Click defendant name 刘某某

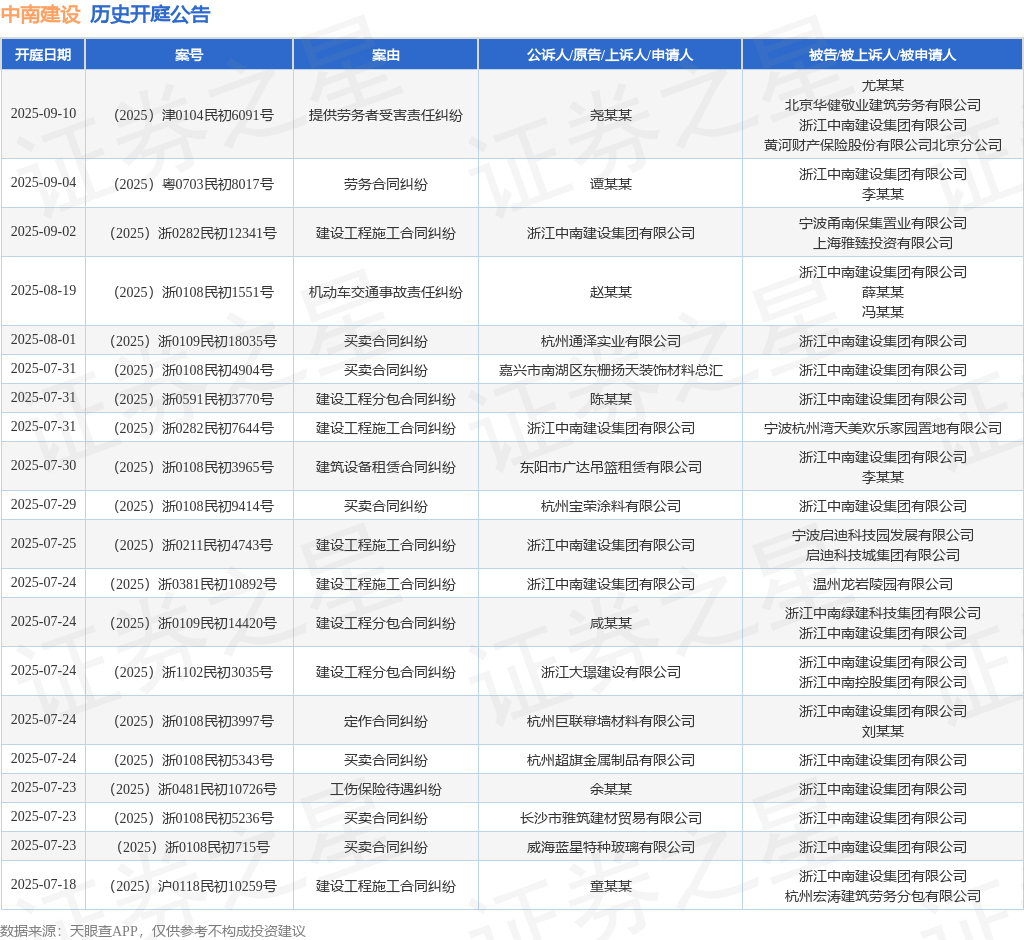(882, 731)
